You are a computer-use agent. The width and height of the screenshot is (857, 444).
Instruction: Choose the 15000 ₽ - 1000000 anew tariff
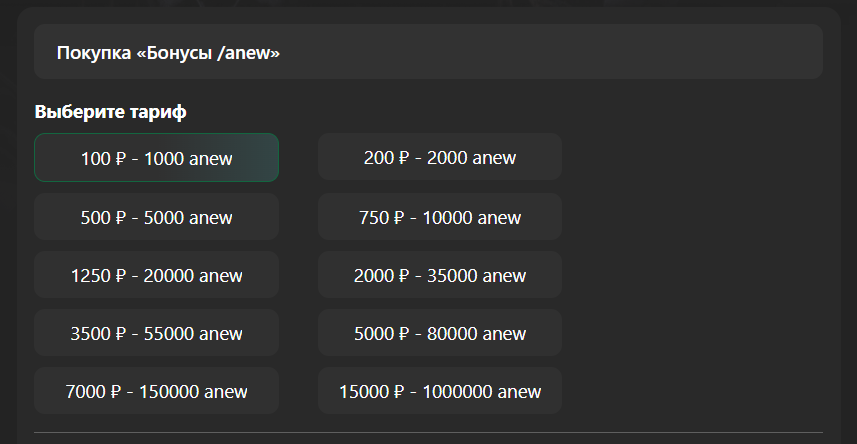click(440, 390)
